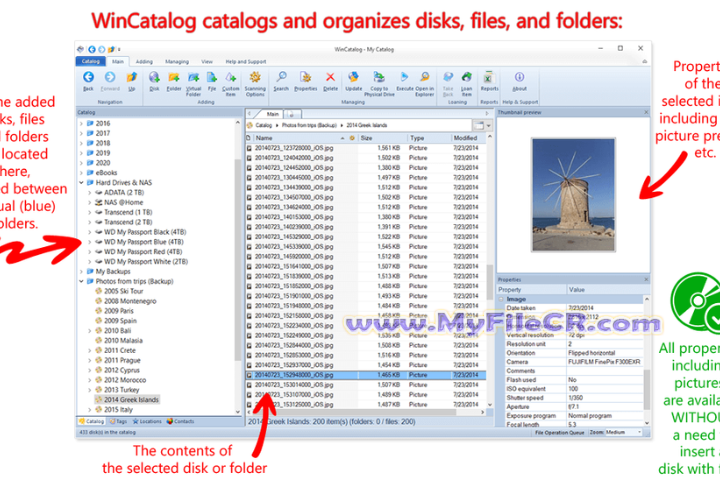This screenshot has height=480, width=720.
Task: Click File Operation Queue in status bar
Action: coord(559,433)
